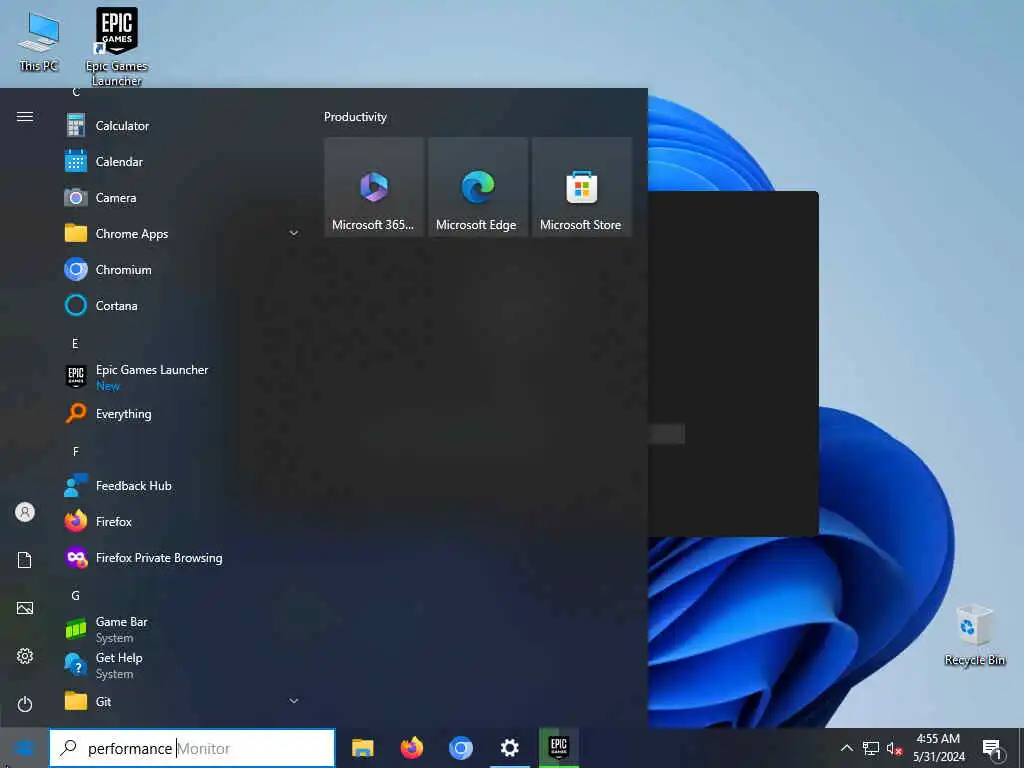Open the Microsoft 365 tile

tap(374, 187)
